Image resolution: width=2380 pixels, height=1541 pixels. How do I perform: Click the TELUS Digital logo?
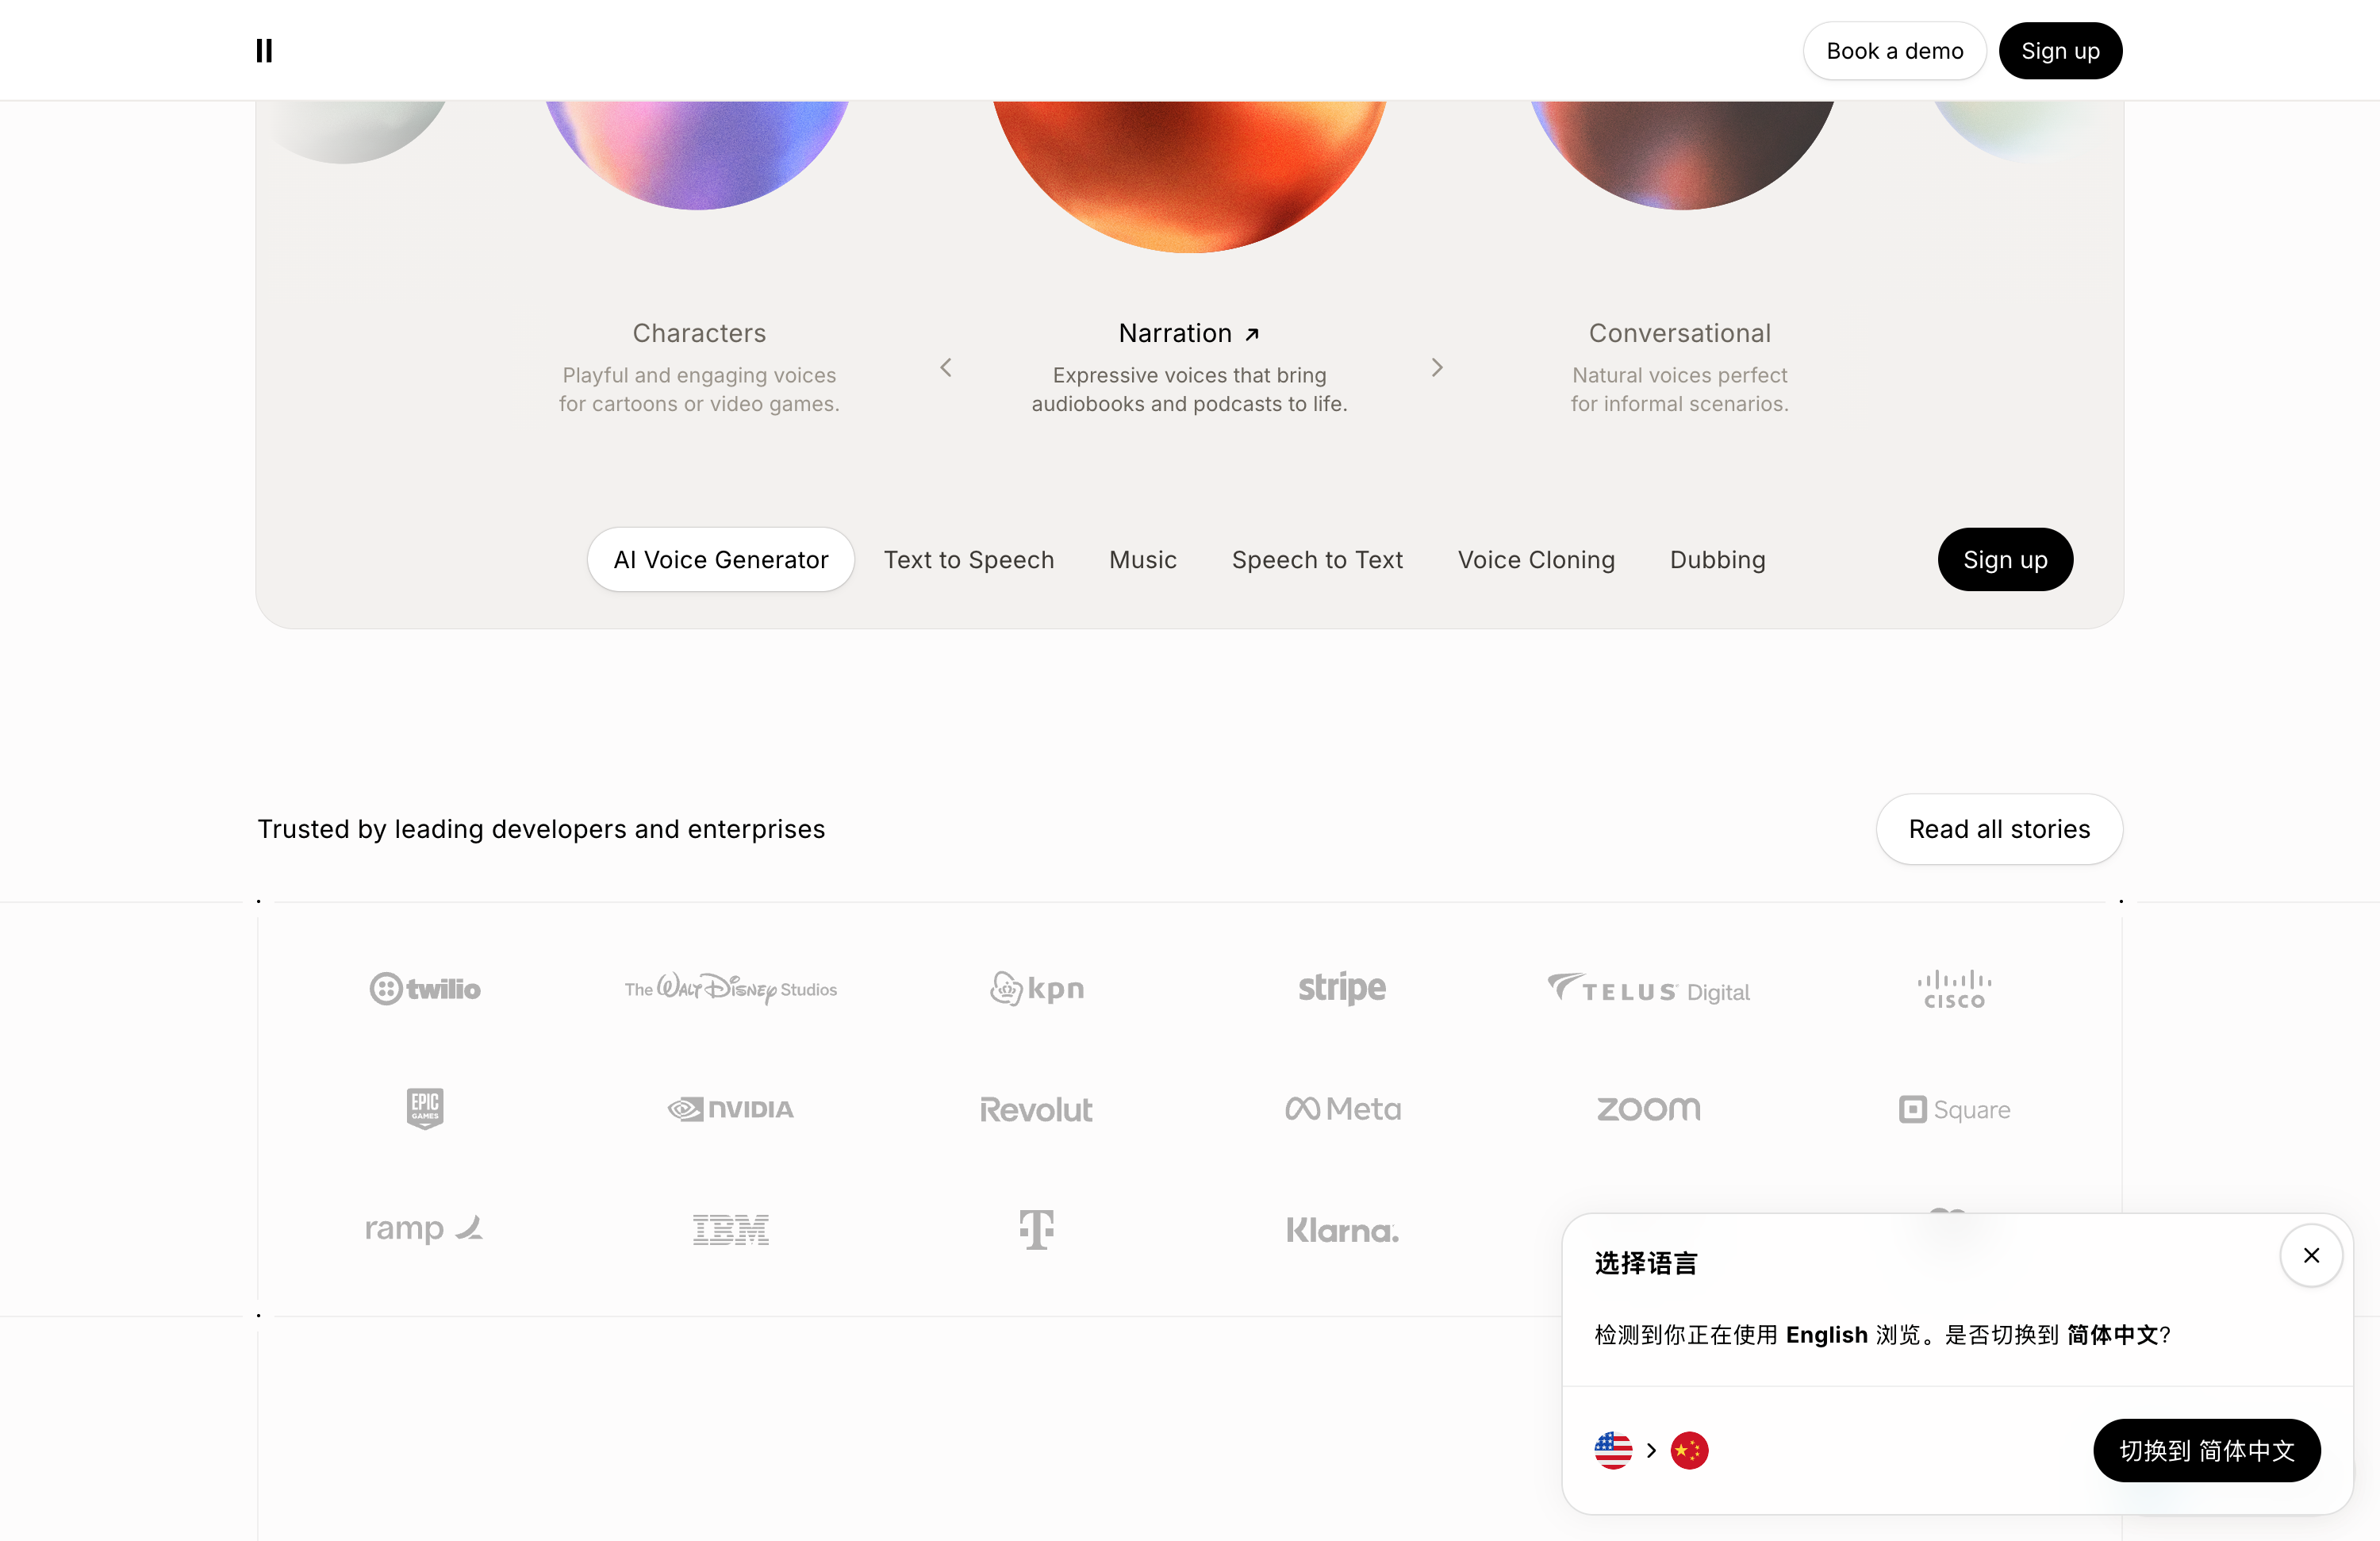coord(1648,989)
